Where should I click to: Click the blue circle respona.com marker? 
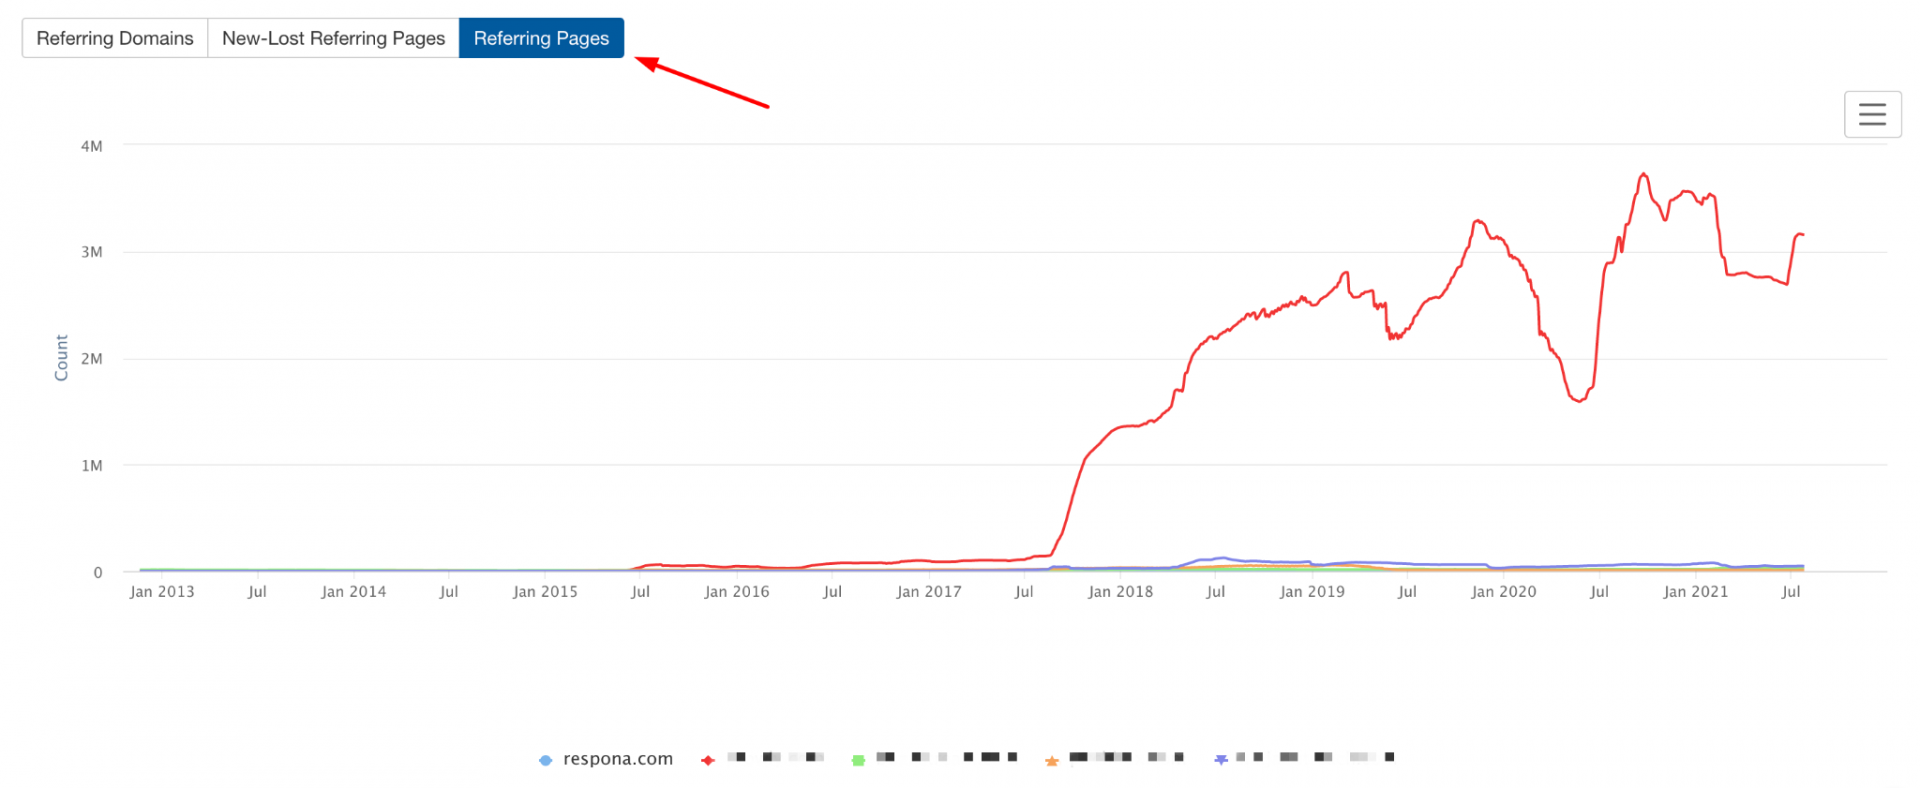pyautogui.click(x=545, y=761)
